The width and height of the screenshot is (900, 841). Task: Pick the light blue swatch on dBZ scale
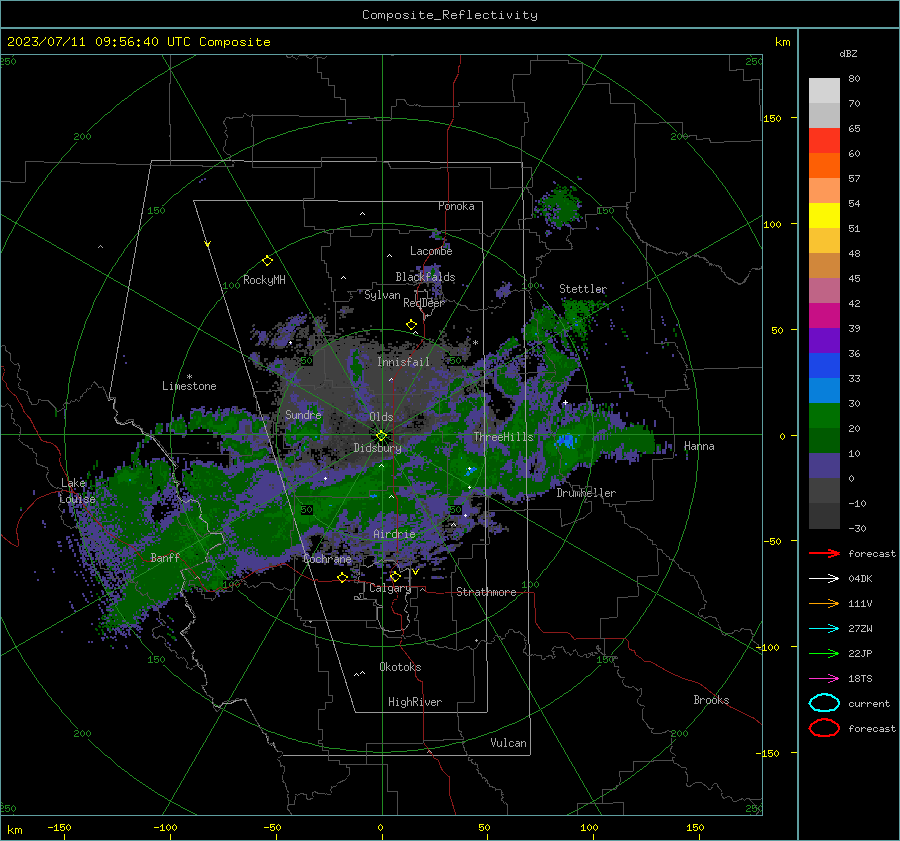(x=824, y=390)
